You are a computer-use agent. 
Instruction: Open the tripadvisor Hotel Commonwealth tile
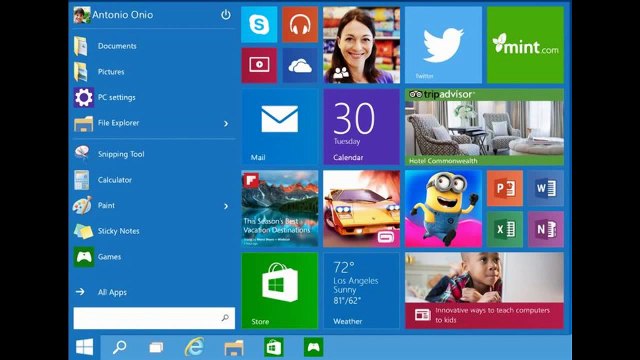coord(484,127)
